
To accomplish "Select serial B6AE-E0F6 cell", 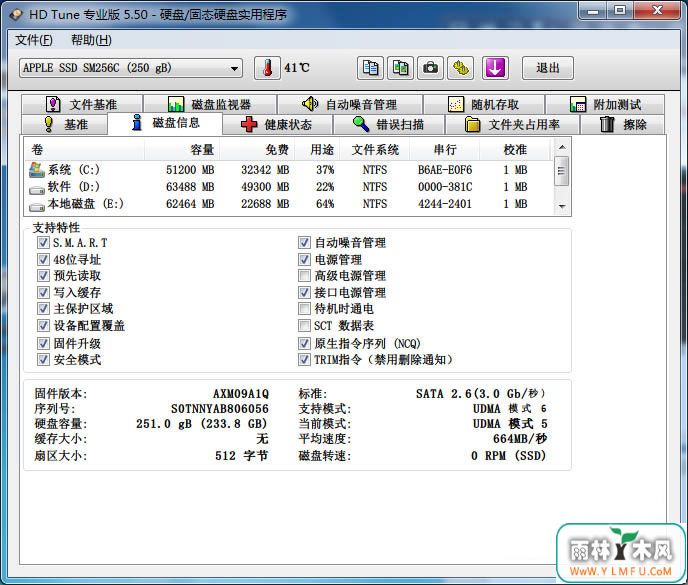I will tap(445, 170).
